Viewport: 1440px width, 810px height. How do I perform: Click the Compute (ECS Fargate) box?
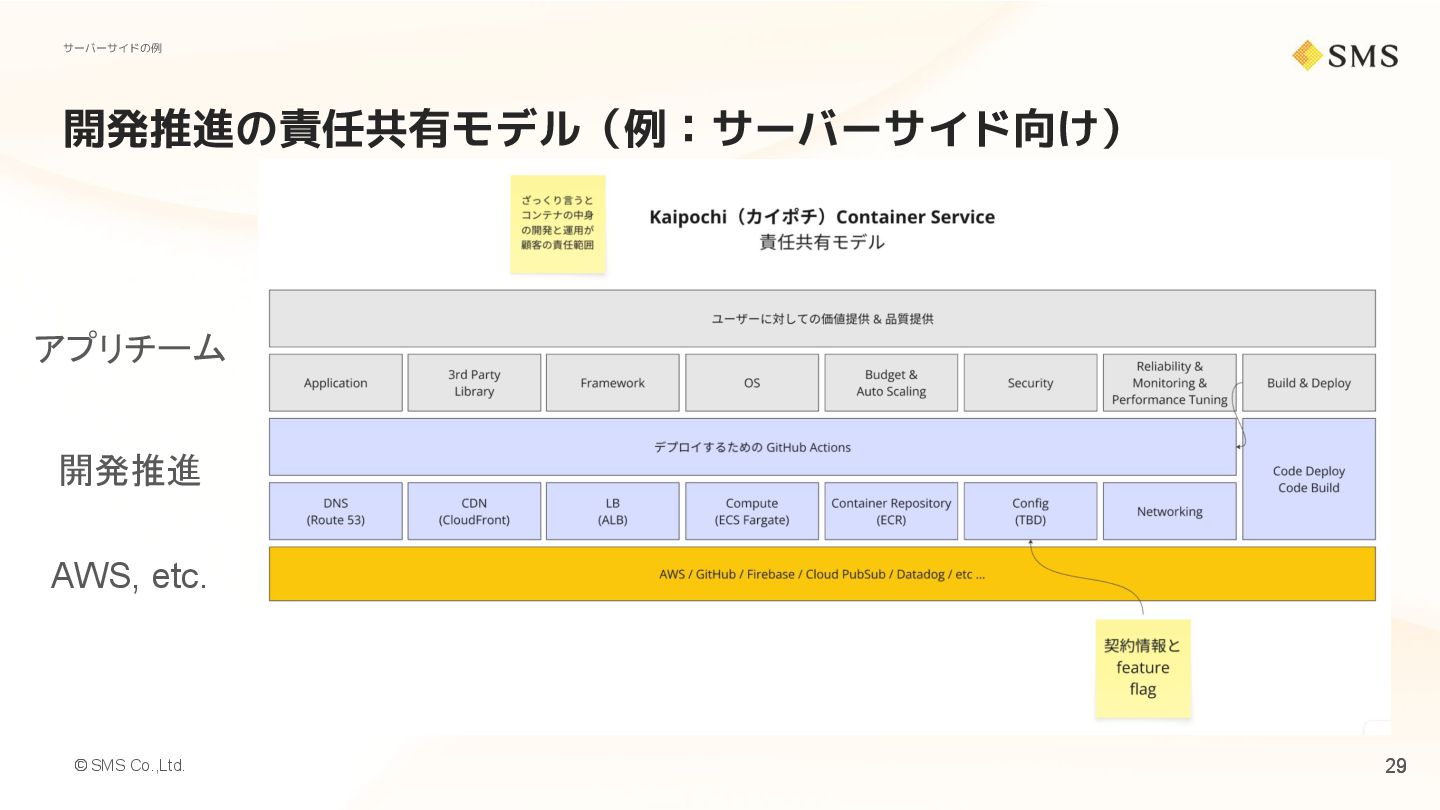click(x=752, y=511)
